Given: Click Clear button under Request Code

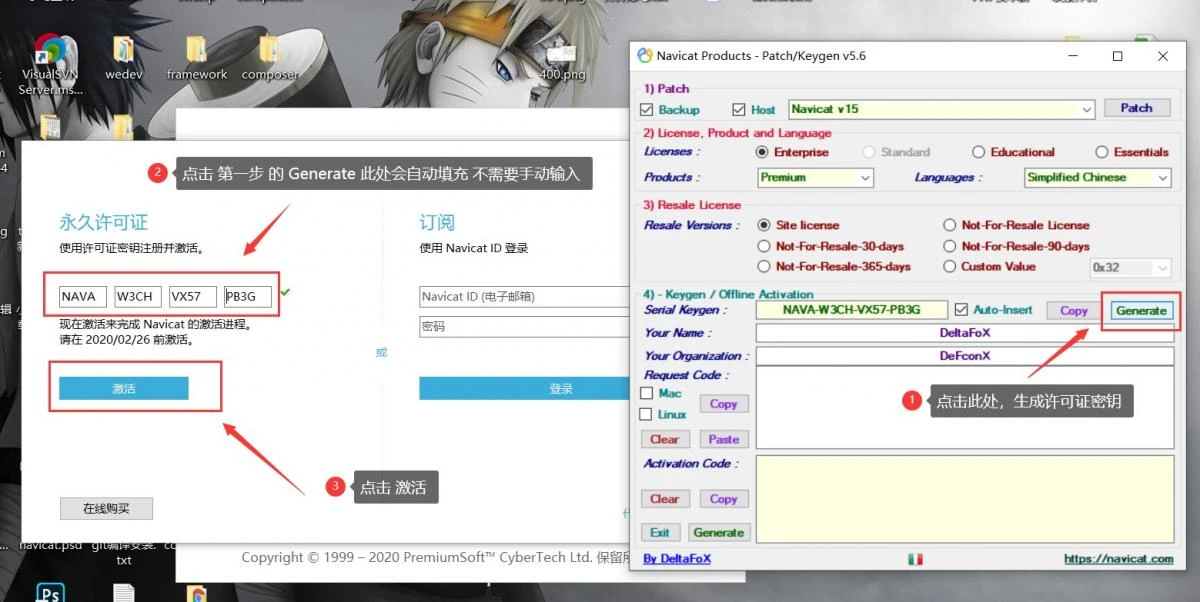Looking at the screenshot, I should click(664, 439).
